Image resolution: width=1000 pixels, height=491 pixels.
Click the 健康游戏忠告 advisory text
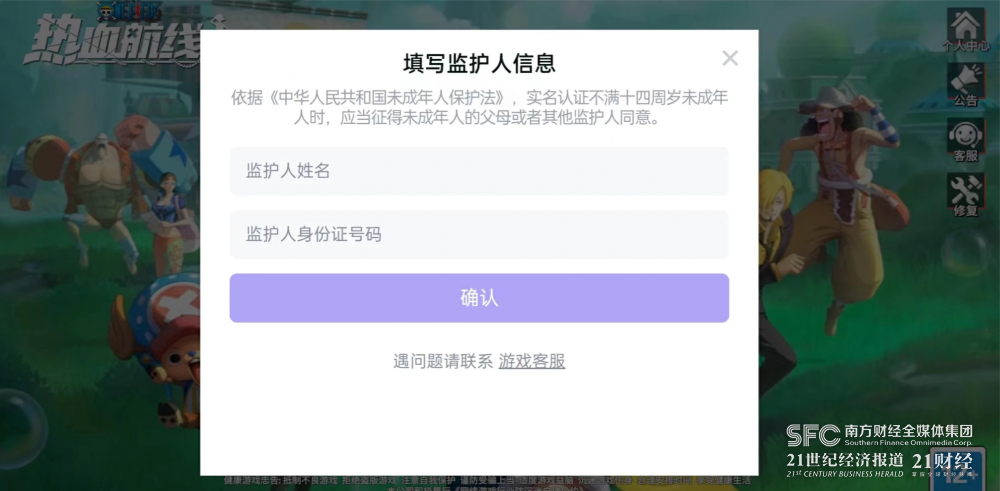488,480
